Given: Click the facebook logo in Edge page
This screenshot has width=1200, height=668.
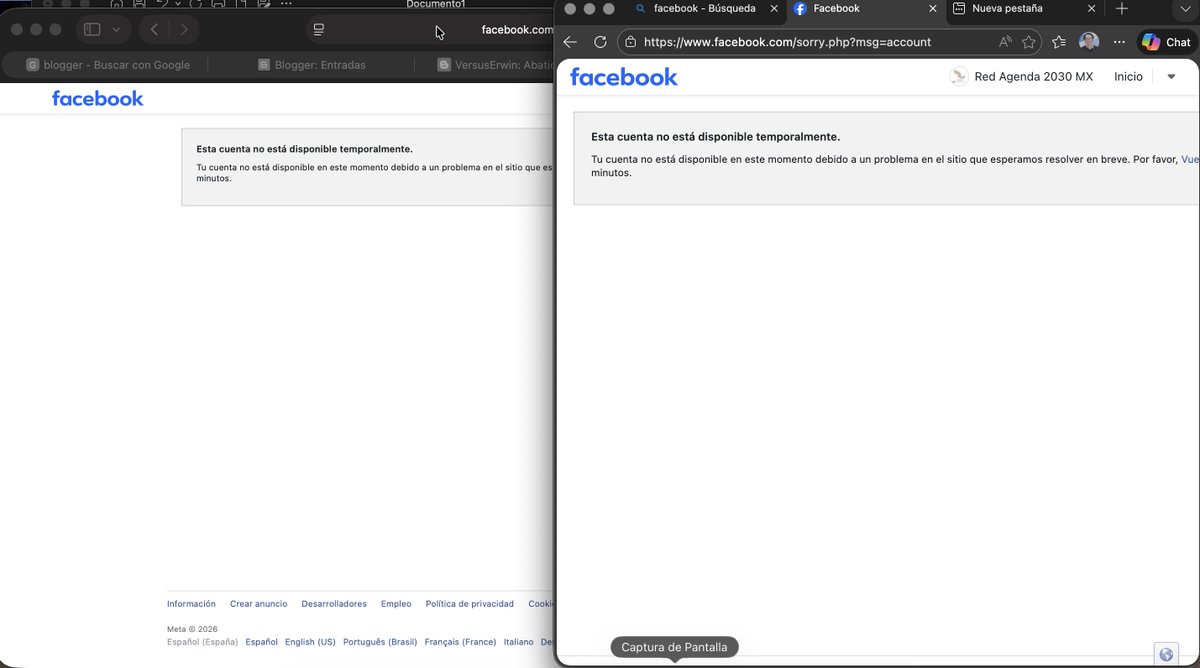Looking at the screenshot, I should point(624,77).
